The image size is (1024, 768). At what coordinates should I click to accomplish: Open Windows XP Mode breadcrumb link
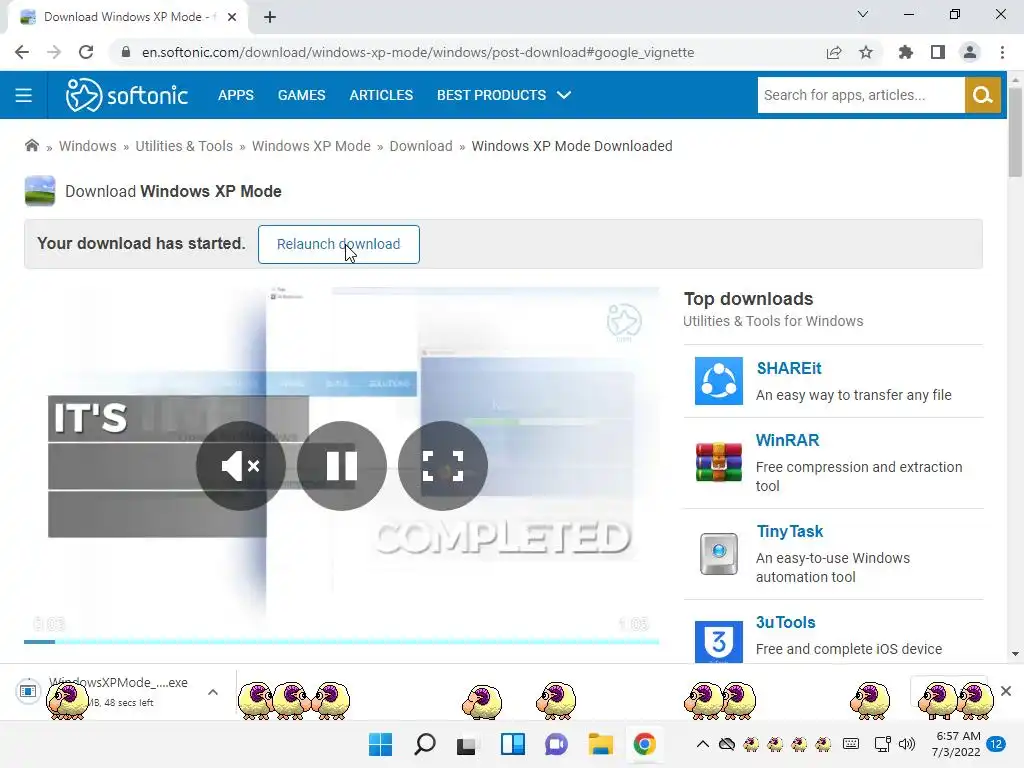pyautogui.click(x=312, y=146)
